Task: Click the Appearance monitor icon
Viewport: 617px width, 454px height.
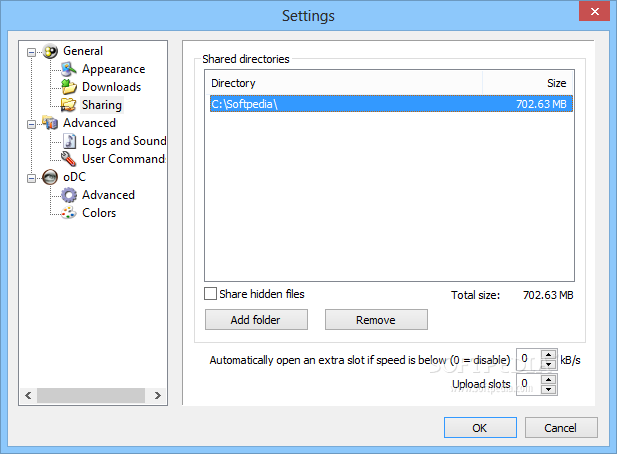Action: (x=68, y=69)
